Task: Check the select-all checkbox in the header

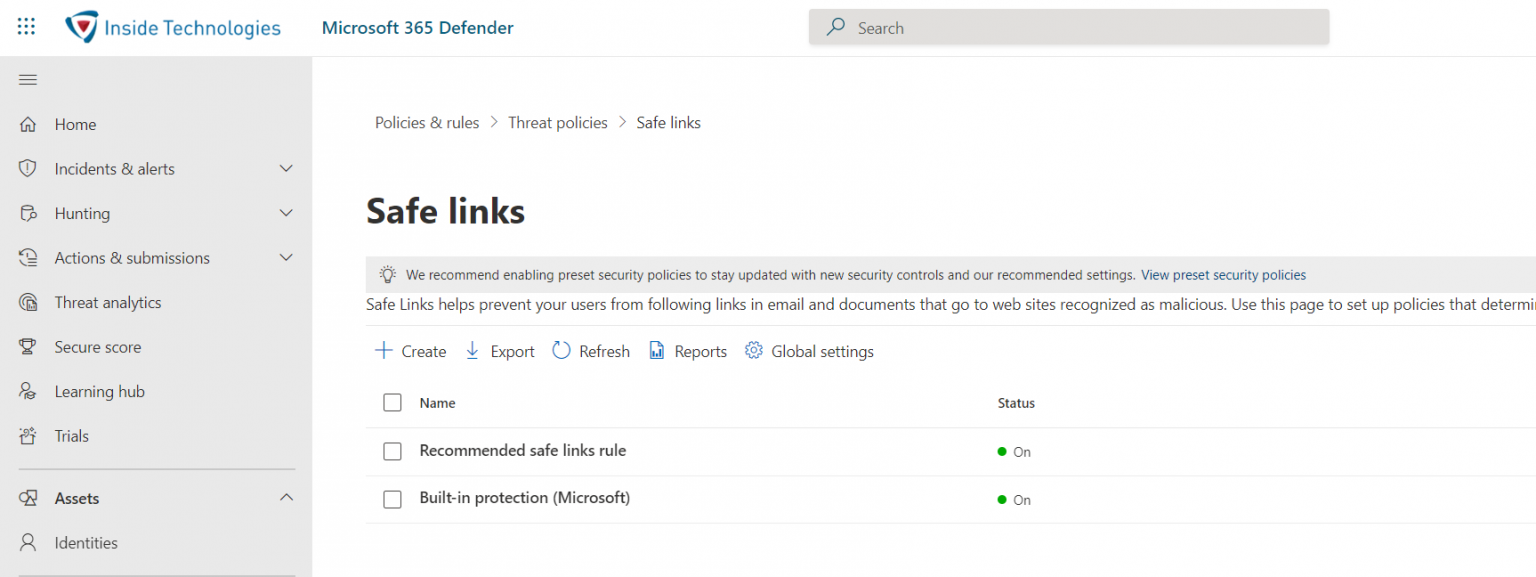Action: click(392, 402)
